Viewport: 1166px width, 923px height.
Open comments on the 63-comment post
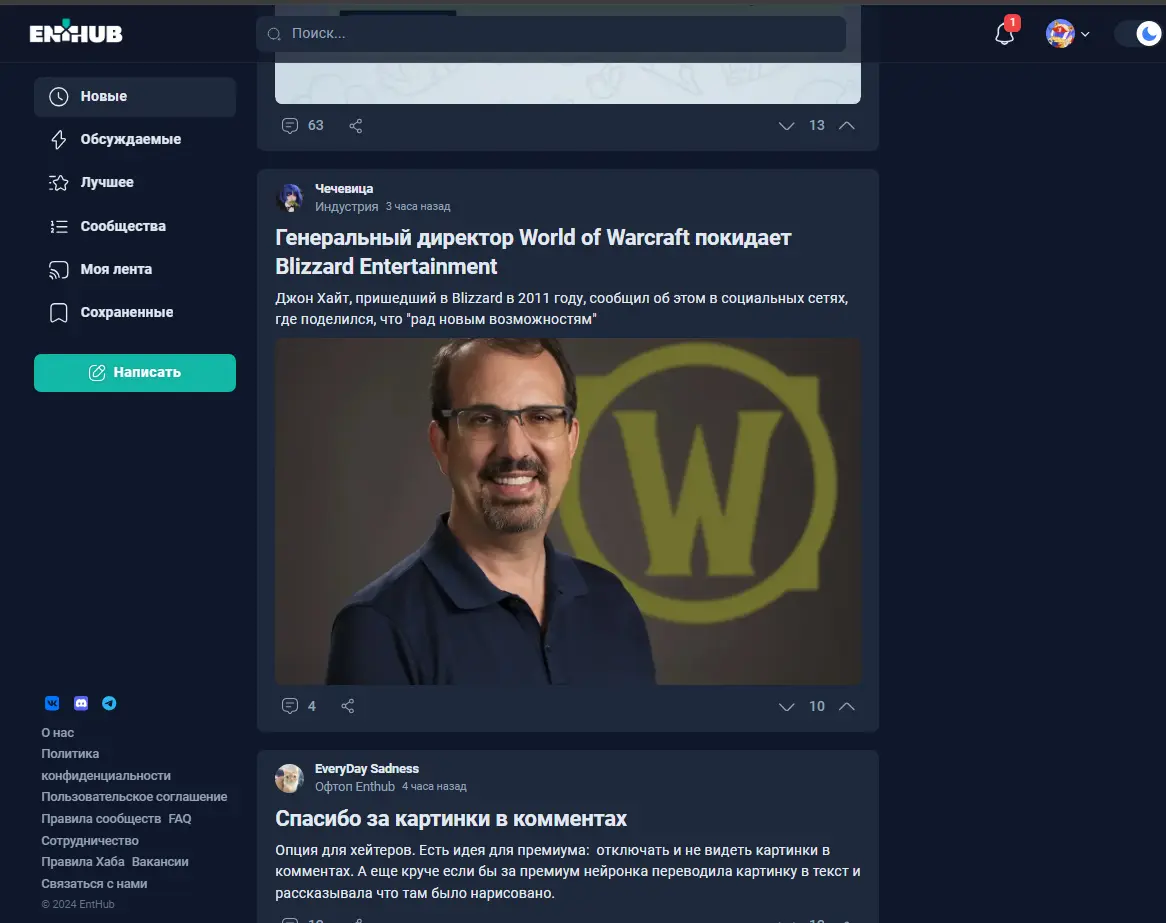[x=303, y=126]
